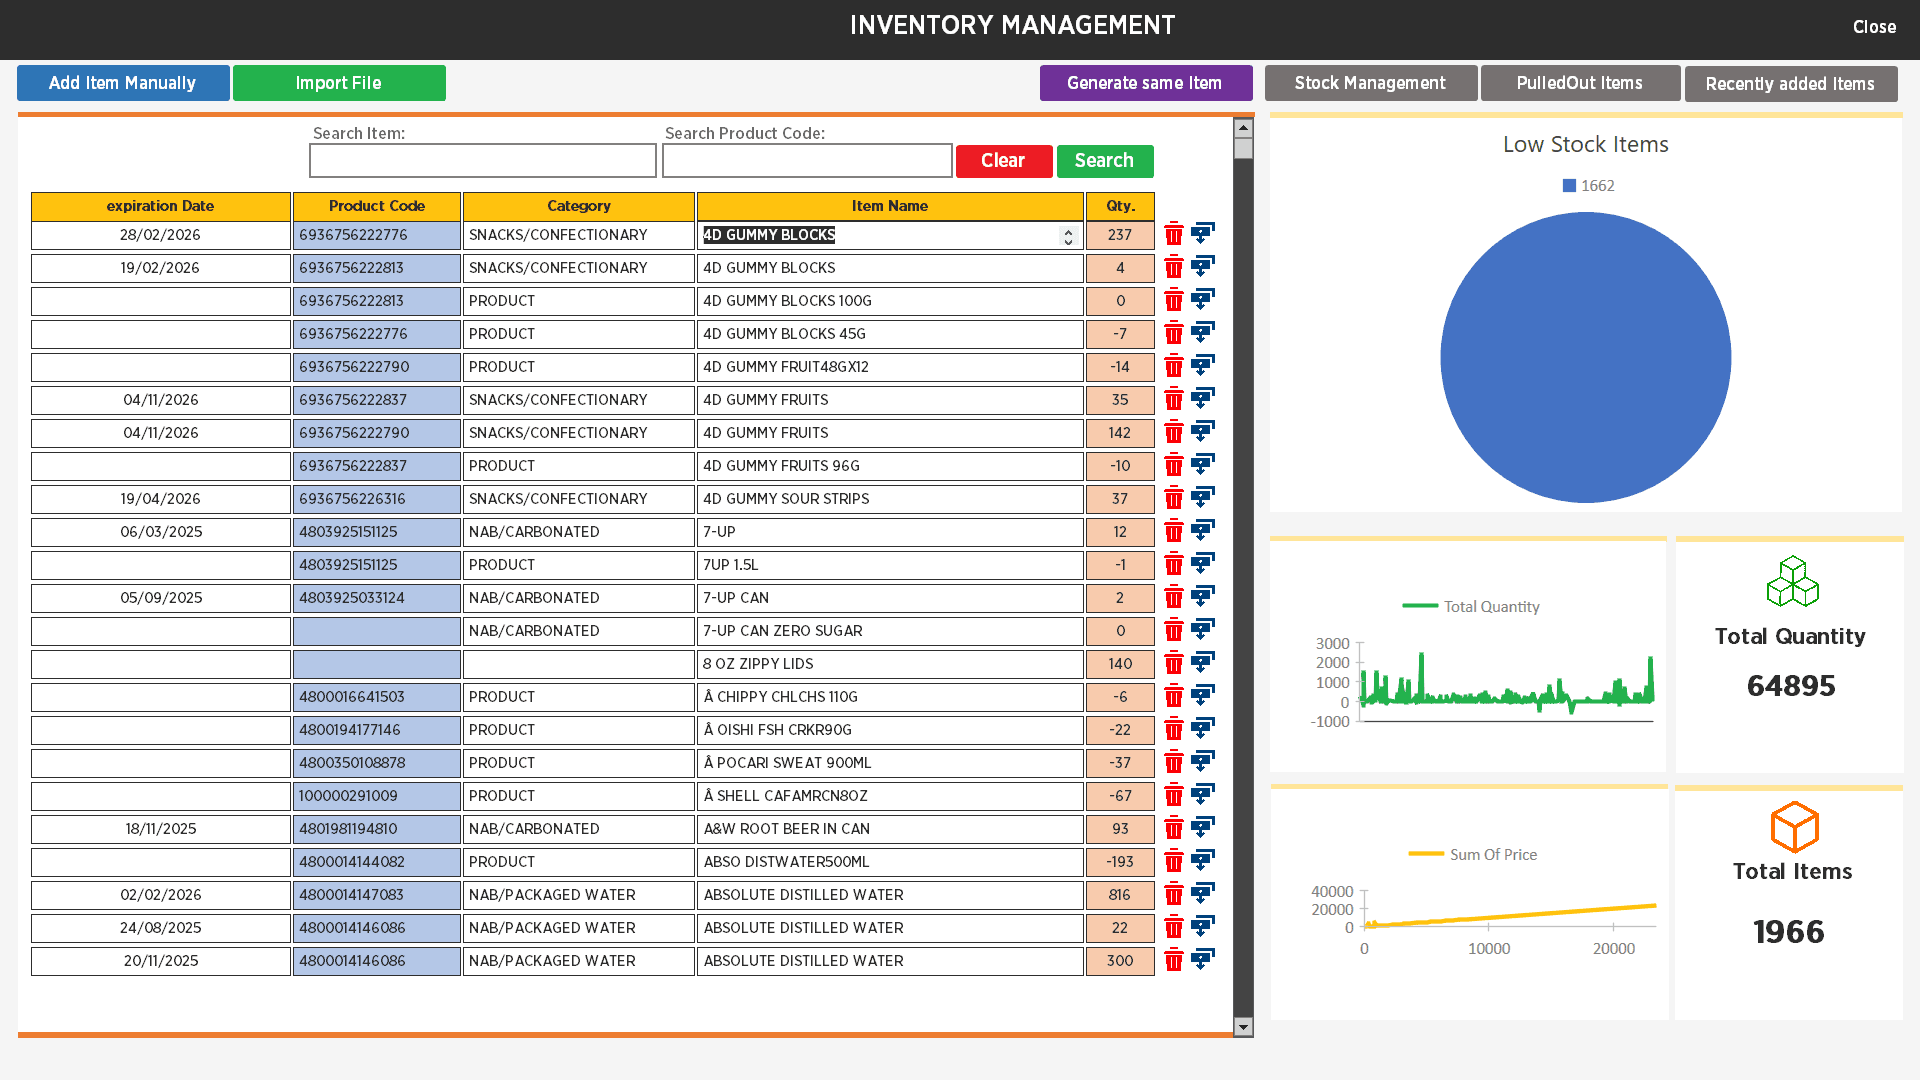The width and height of the screenshot is (1920, 1080).
Task: Click the Import File button
Action: [x=339, y=83]
